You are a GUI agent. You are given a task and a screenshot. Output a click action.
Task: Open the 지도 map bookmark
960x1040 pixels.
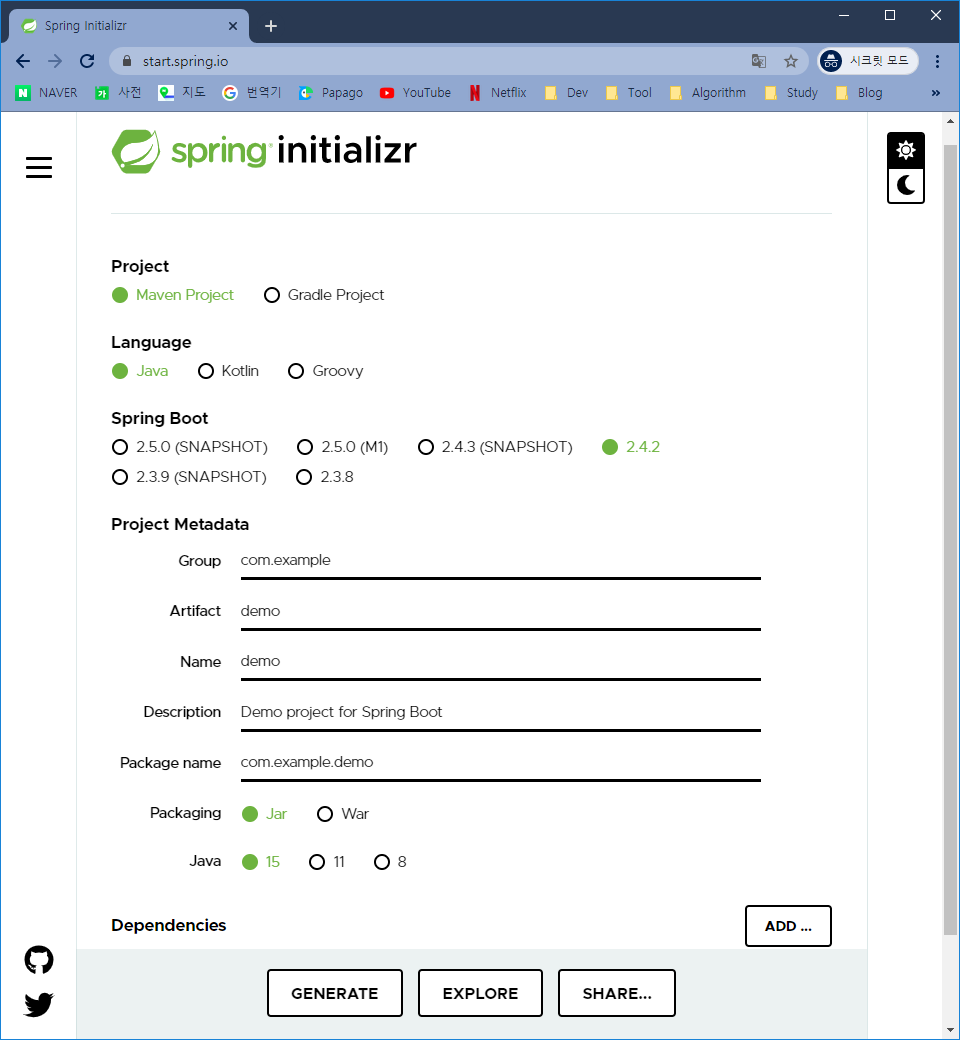(182, 93)
